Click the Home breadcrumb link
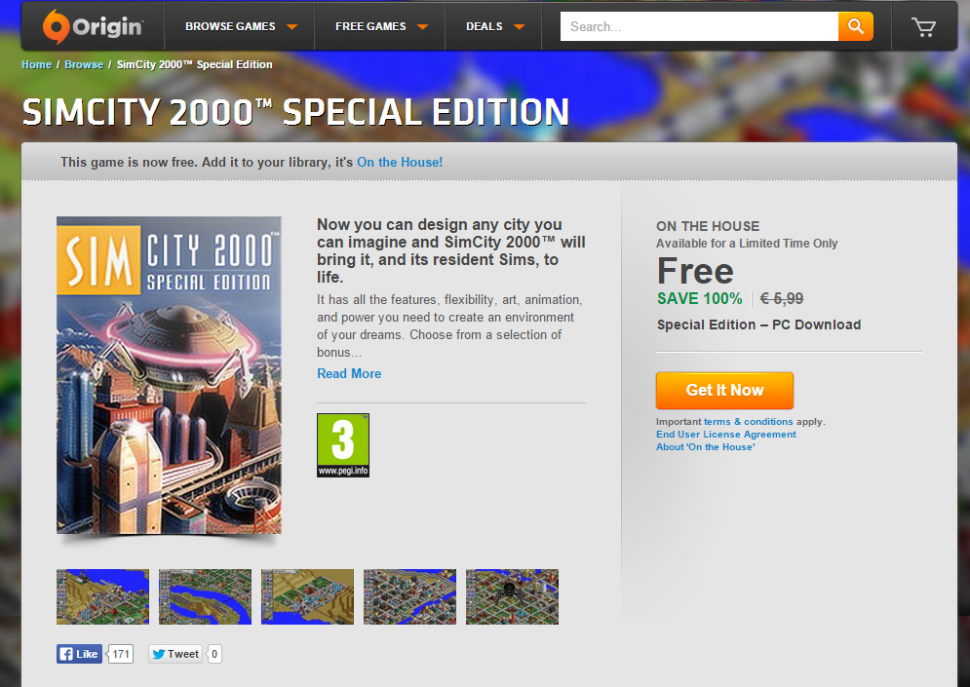This screenshot has width=970, height=687. click(x=36, y=64)
